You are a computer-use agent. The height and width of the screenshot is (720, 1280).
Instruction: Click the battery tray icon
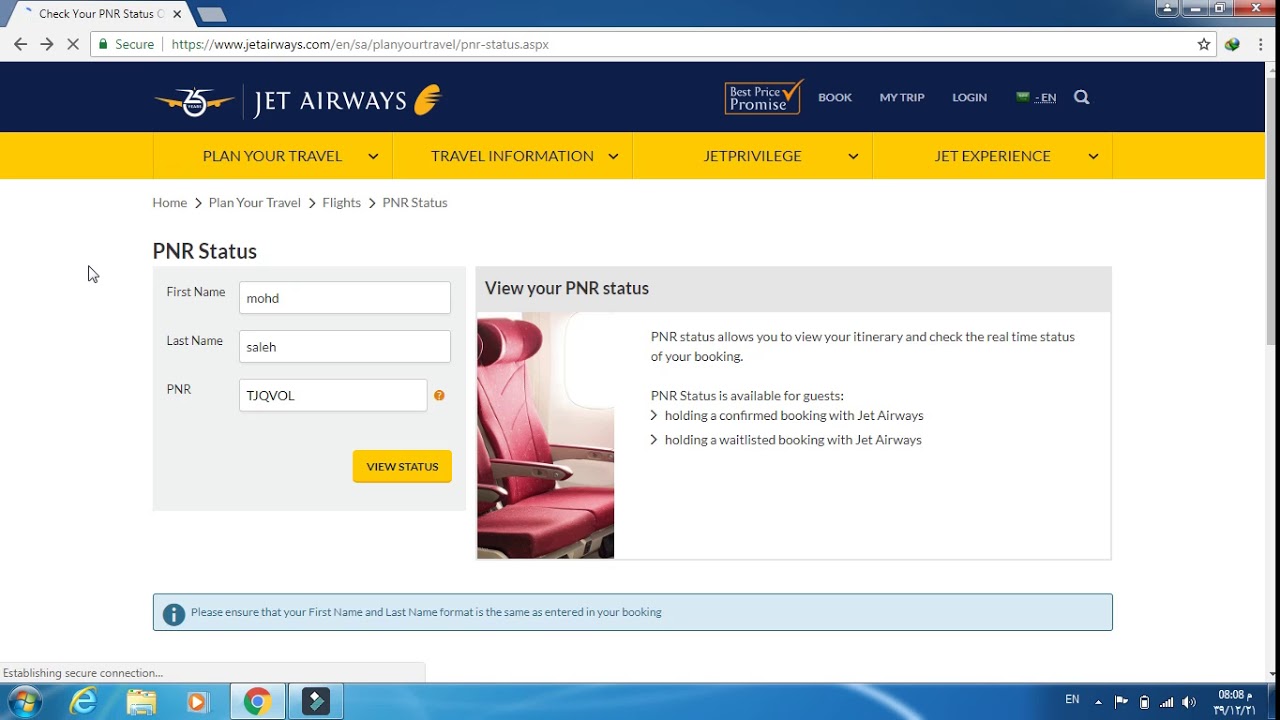click(x=1144, y=702)
